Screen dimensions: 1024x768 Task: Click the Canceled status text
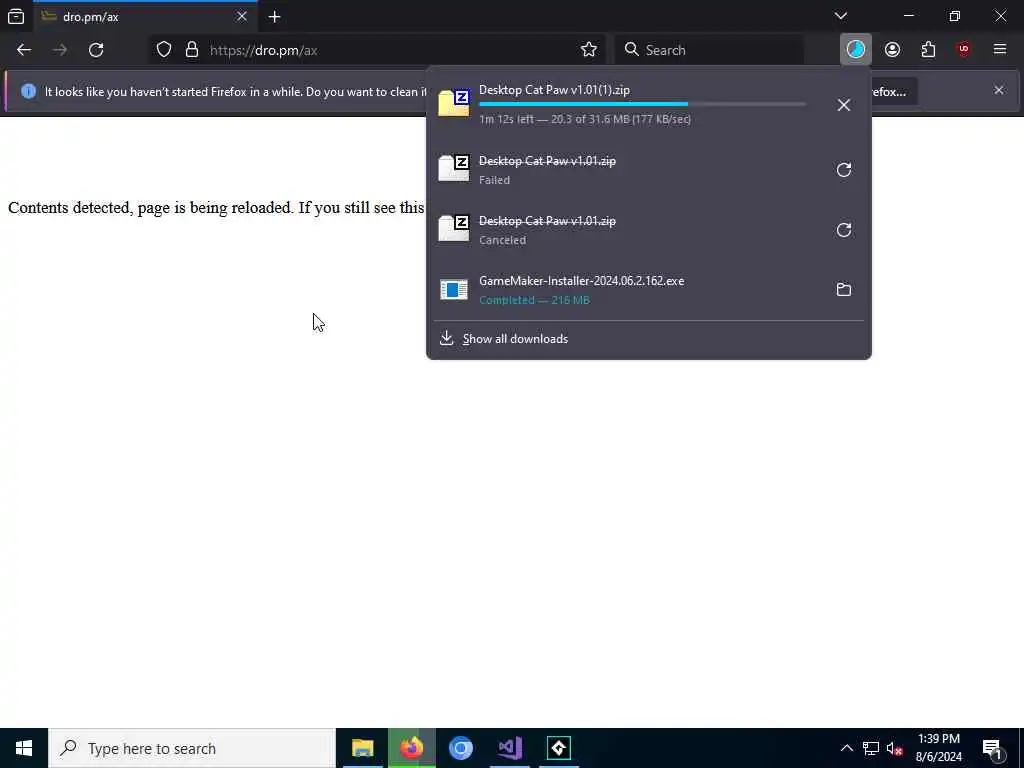[x=502, y=240]
